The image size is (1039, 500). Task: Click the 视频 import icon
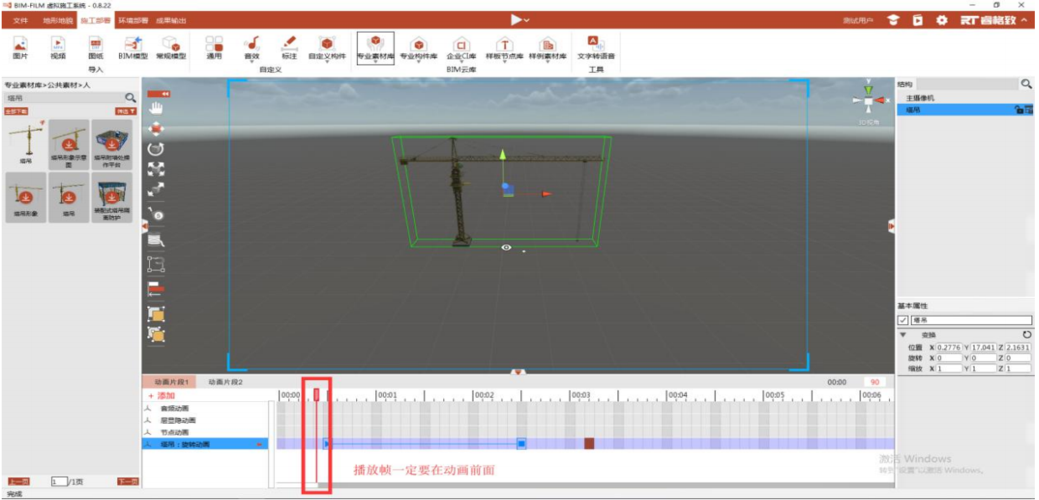[58, 47]
